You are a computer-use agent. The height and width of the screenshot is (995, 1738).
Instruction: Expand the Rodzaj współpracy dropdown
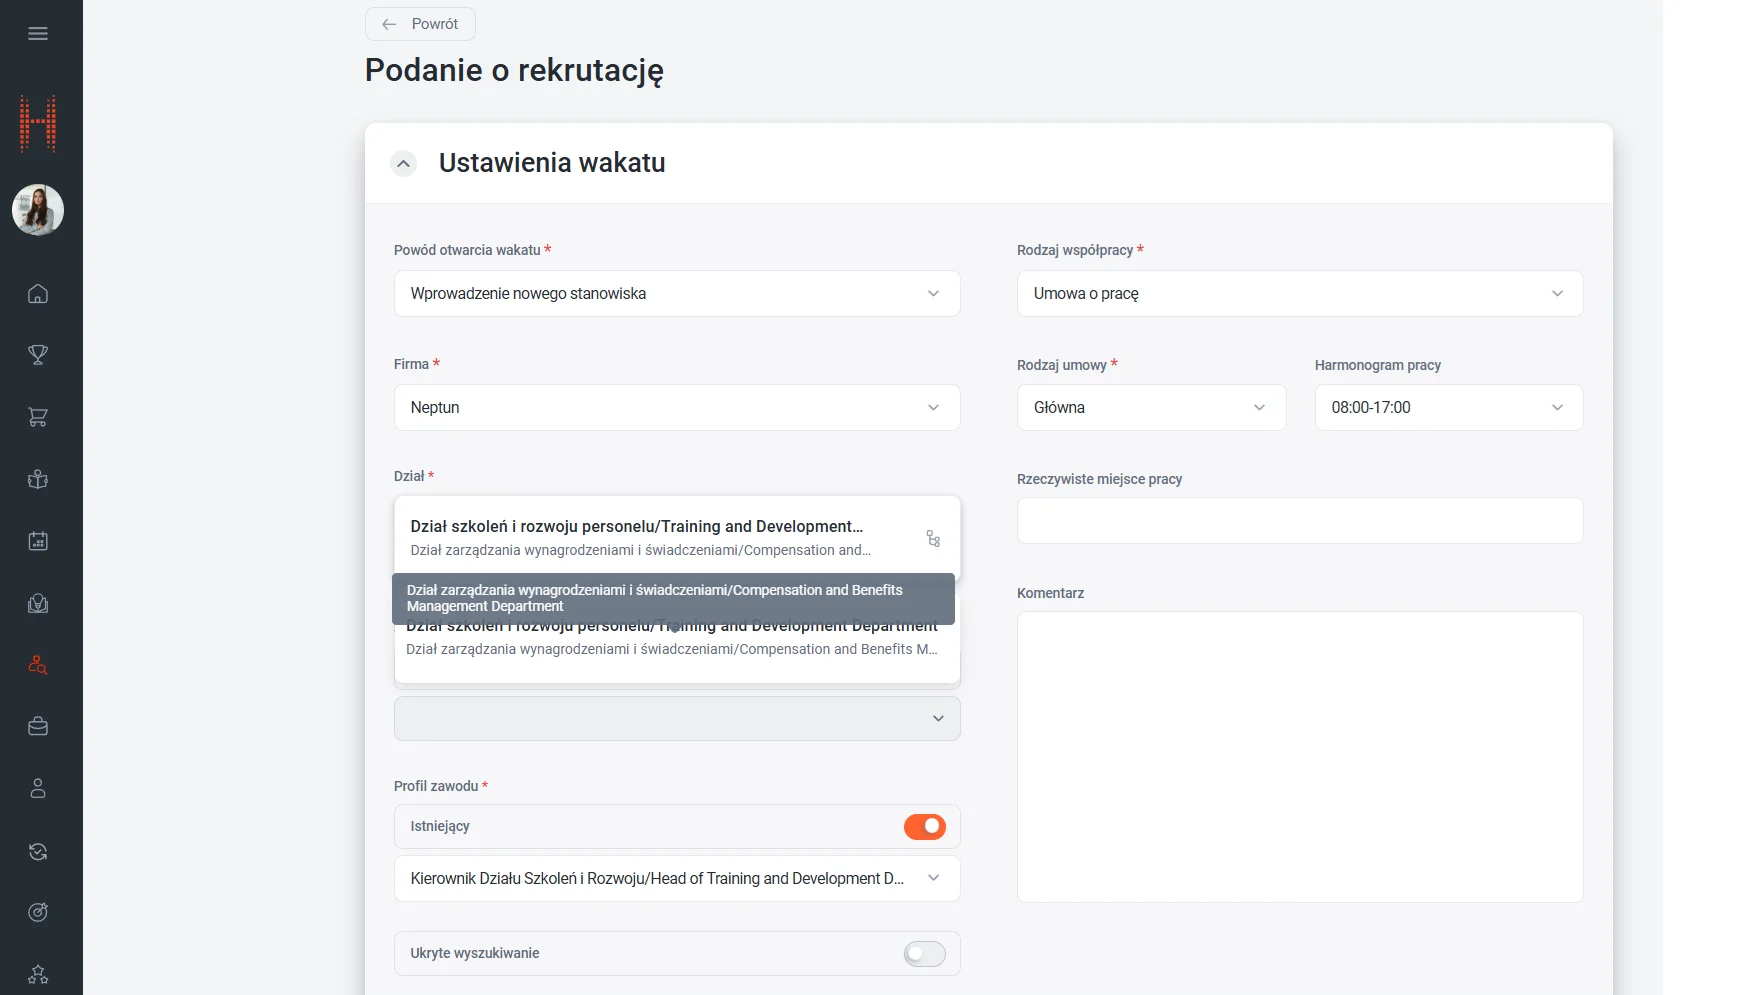[1299, 294]
